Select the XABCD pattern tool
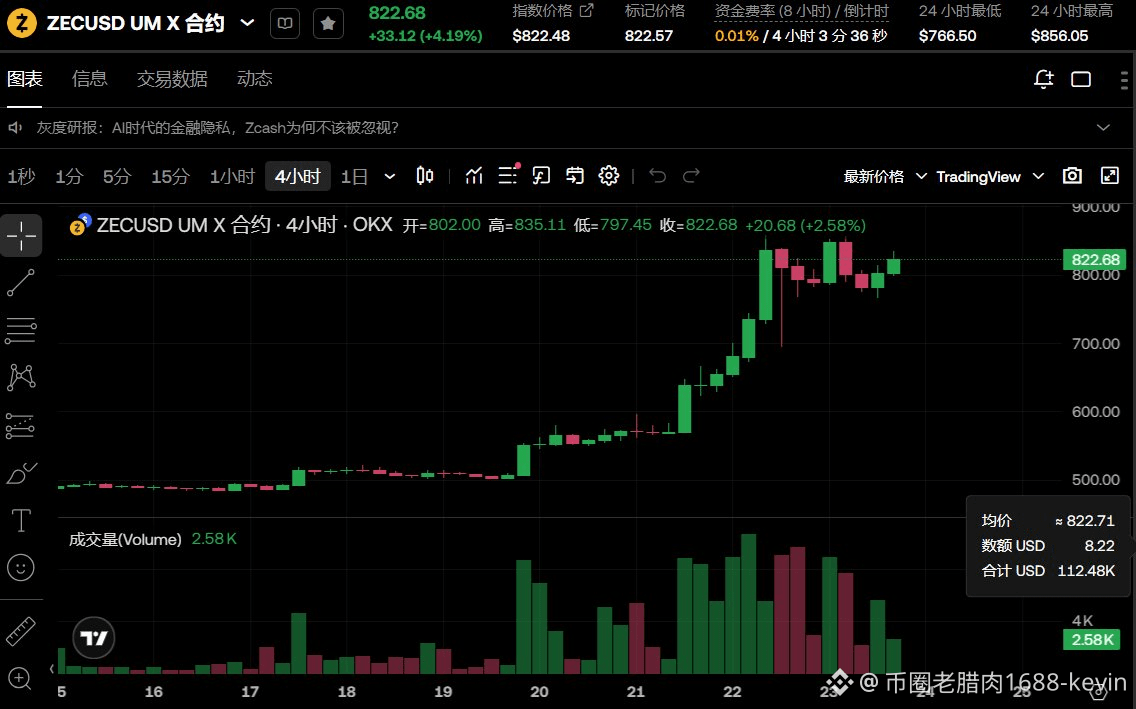1136x709 pixels. click(21, 377)
